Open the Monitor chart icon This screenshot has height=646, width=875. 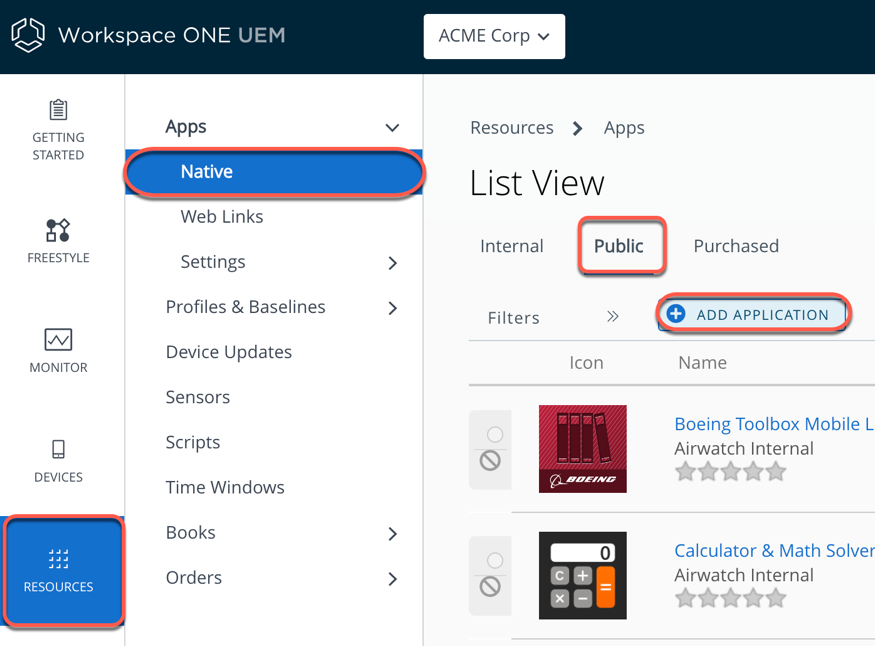click(58, 340)
